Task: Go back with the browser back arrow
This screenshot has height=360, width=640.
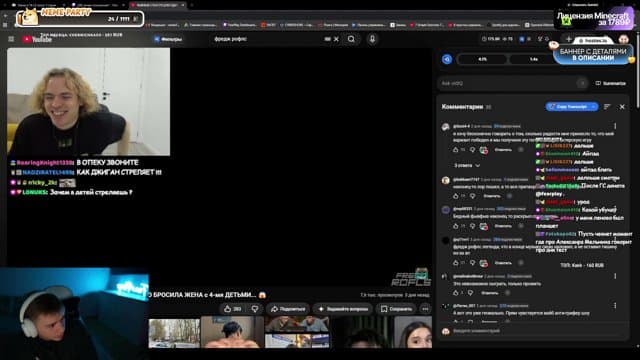Action: point(5,16)
